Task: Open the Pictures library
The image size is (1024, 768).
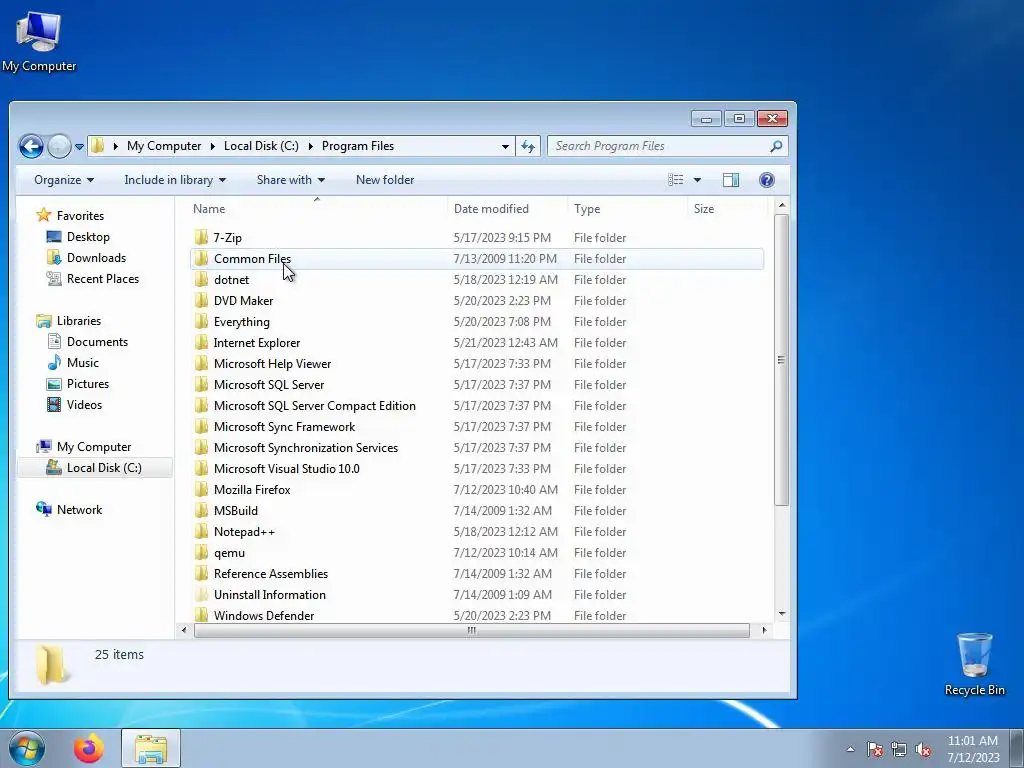Action: [88, 383]
